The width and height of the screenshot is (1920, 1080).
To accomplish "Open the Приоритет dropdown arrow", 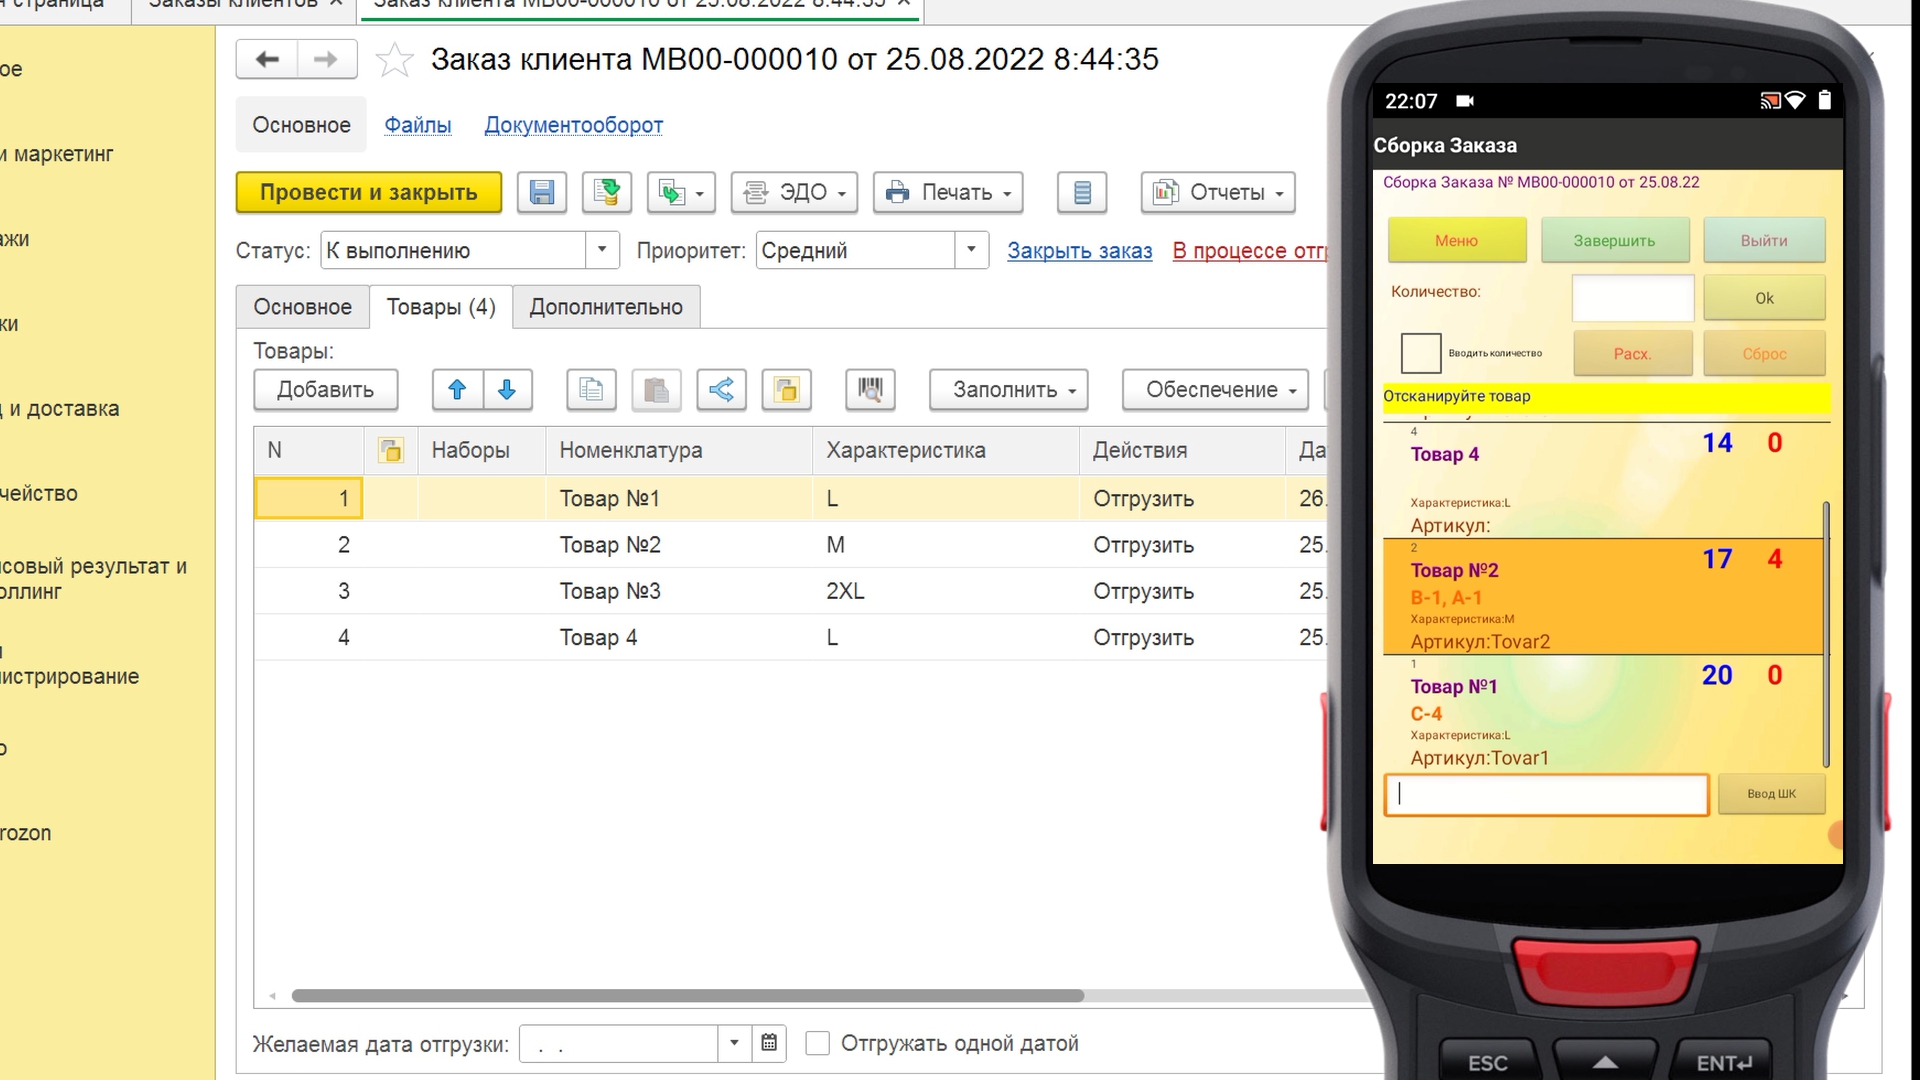I will point(971,250).
